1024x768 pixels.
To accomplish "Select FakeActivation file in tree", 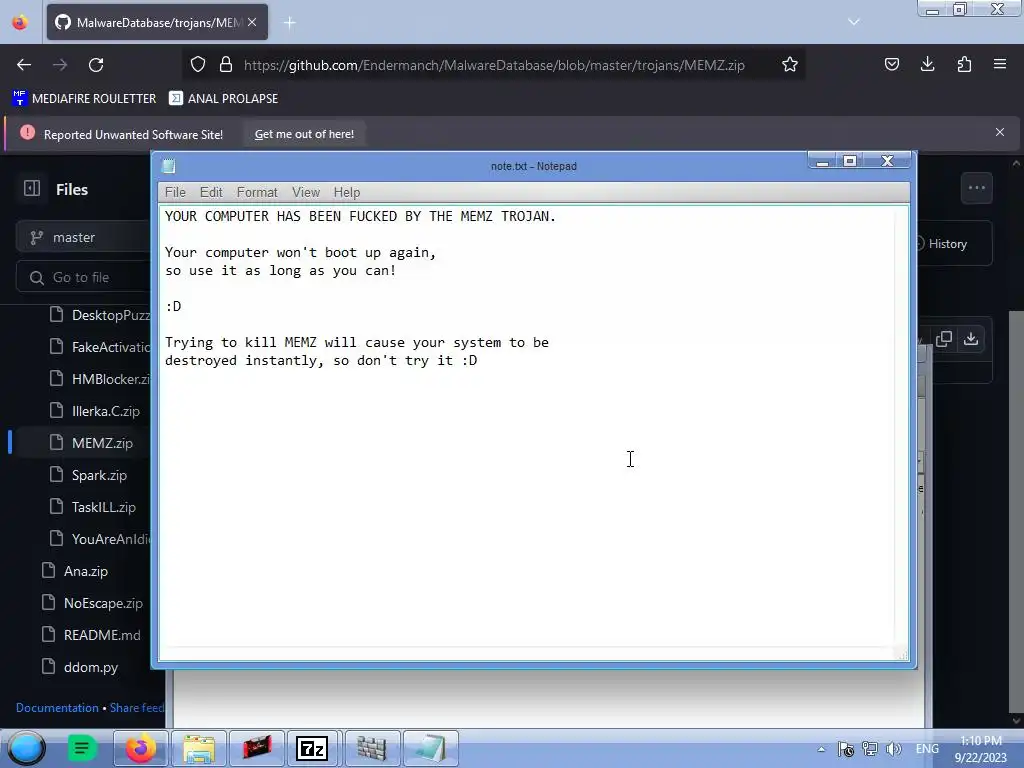I will pyautogui.click(x=101, y=347).
